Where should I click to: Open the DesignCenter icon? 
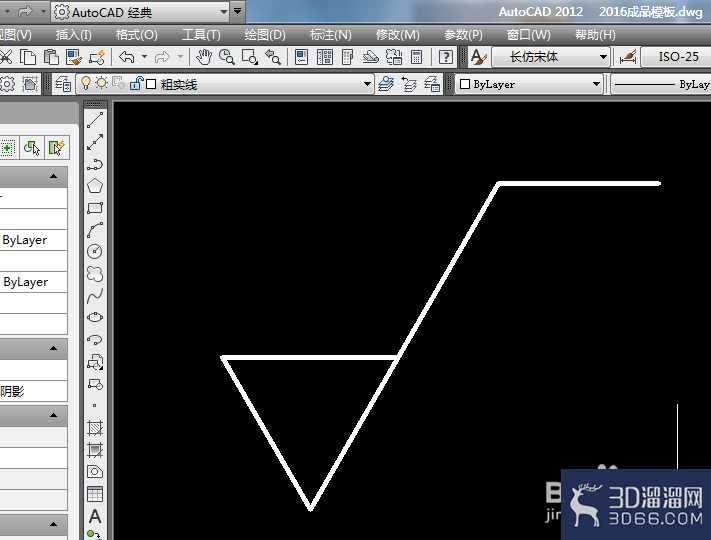325,57
